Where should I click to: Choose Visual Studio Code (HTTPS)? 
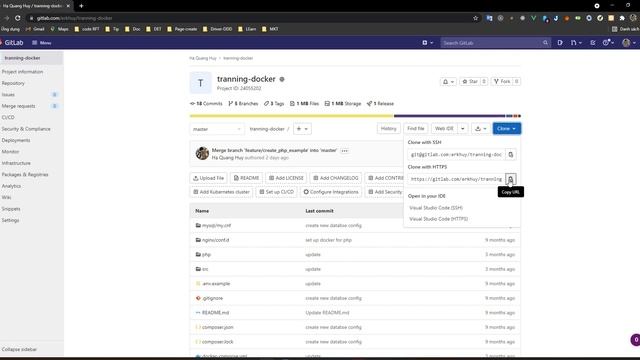[438, 219]
